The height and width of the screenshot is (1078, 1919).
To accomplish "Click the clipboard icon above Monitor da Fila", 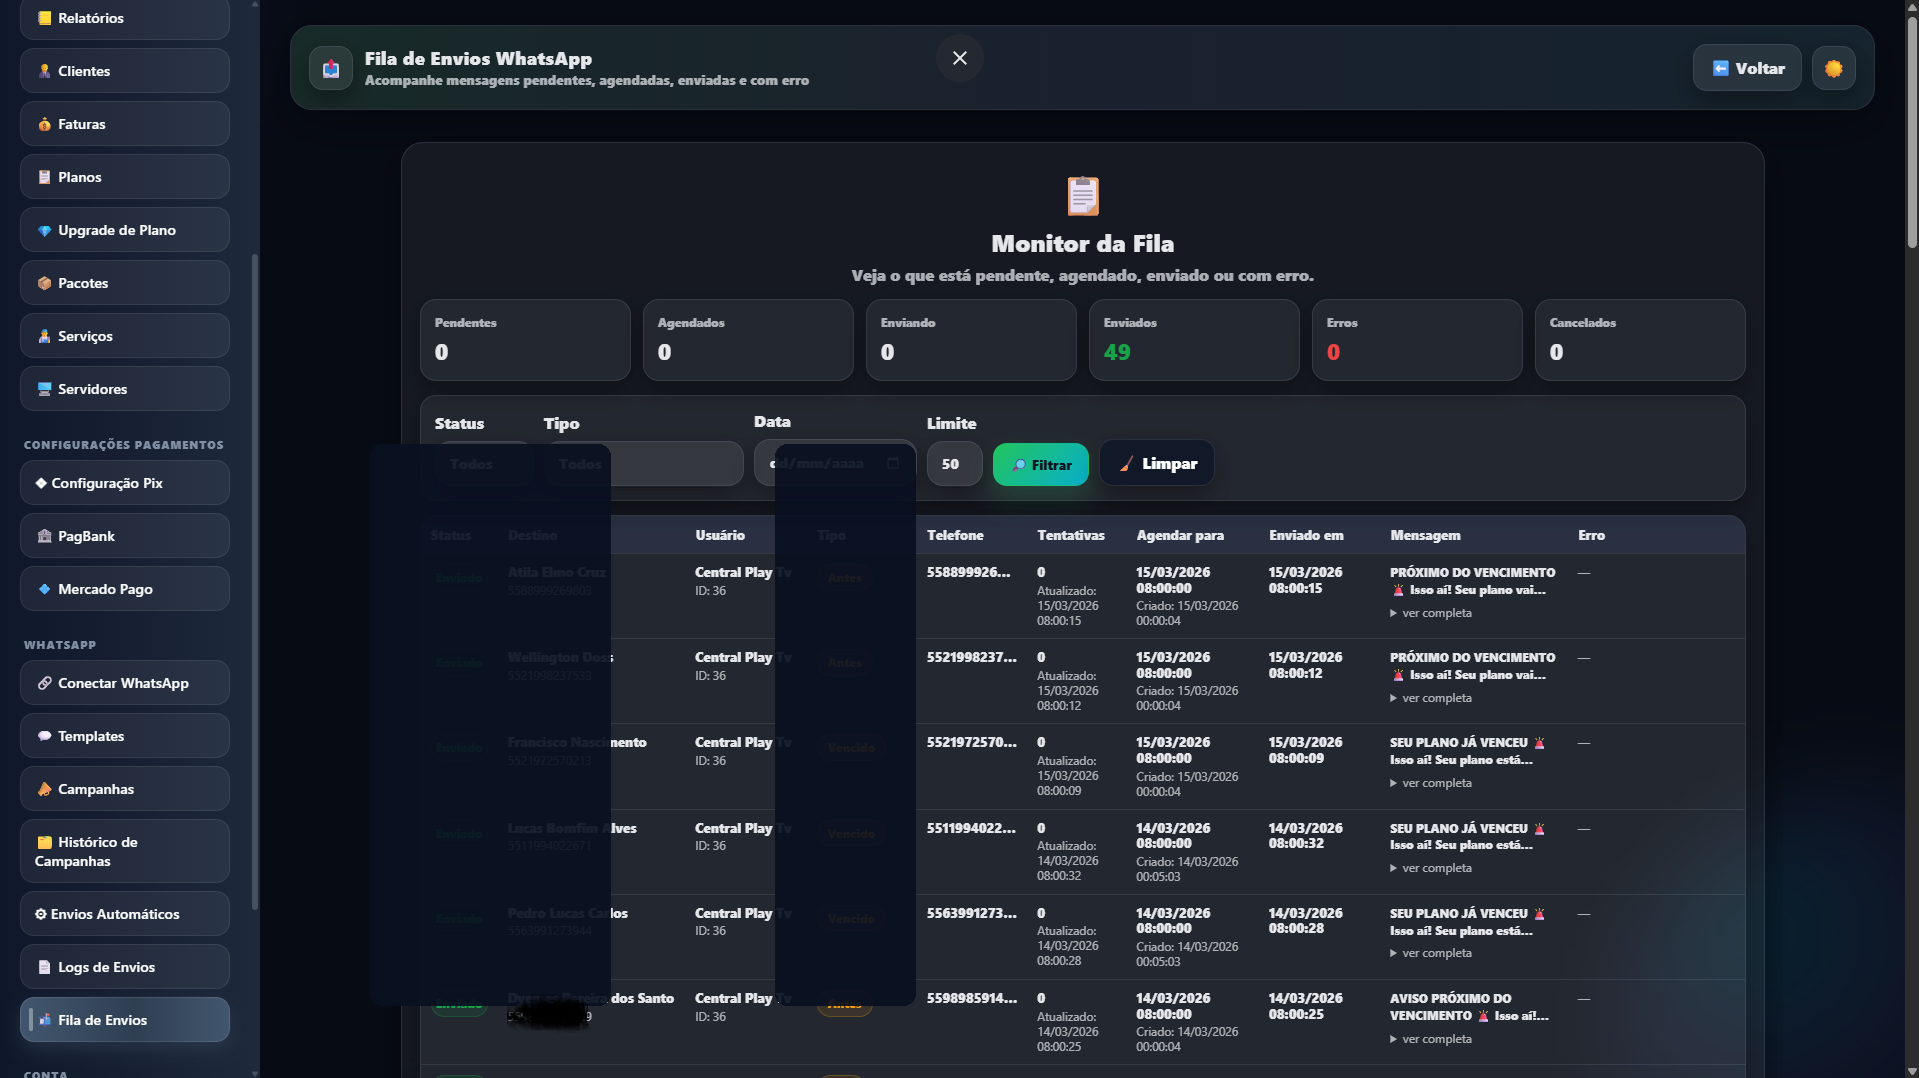I will pos(1082,196).
